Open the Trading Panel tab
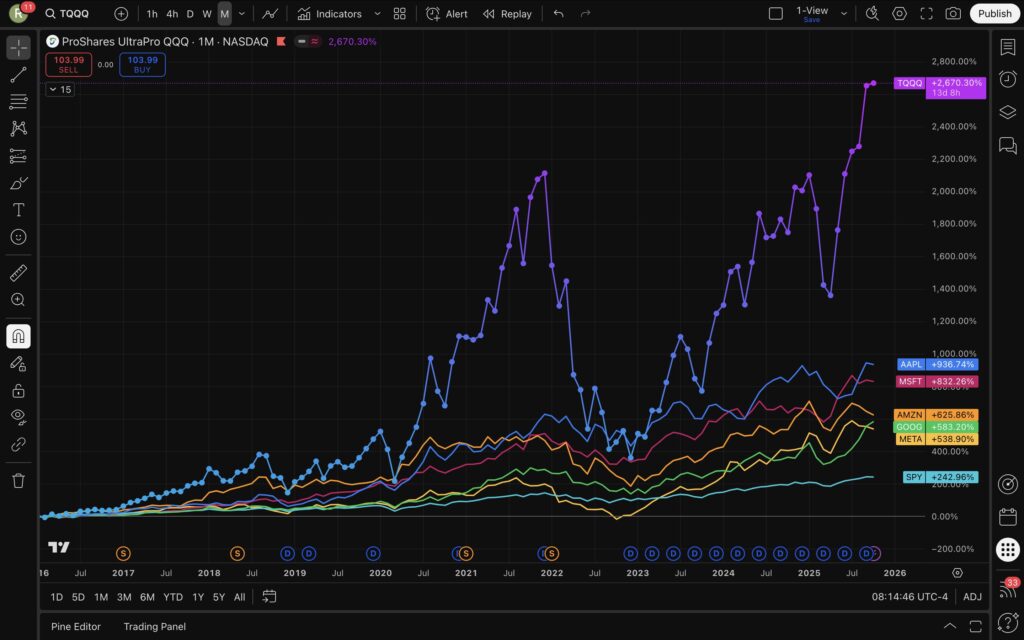Image resolution: width=1024 pixels, height=640 pixels. click(x=154, y=626)
